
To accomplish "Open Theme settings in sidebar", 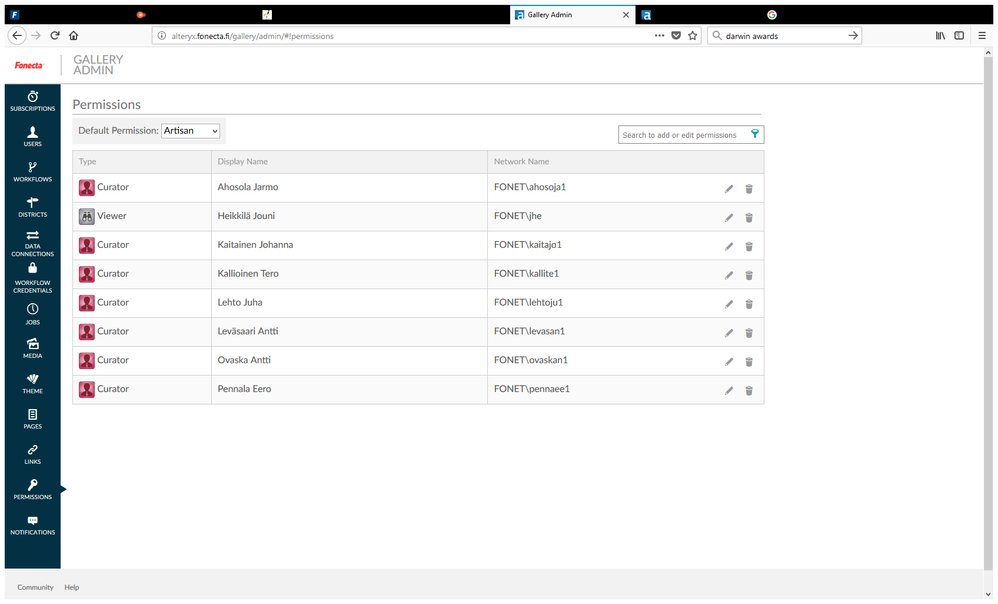I will click(x=32, y=384).
